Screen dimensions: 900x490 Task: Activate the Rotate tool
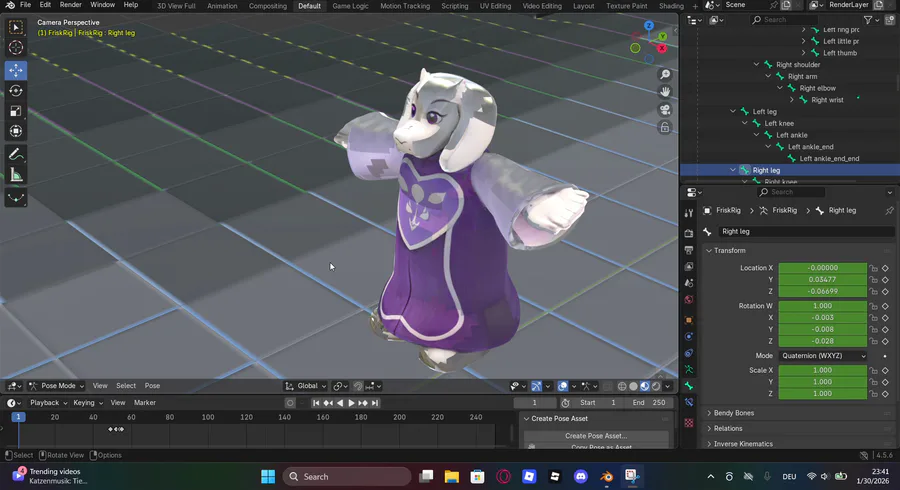[16, 90]
